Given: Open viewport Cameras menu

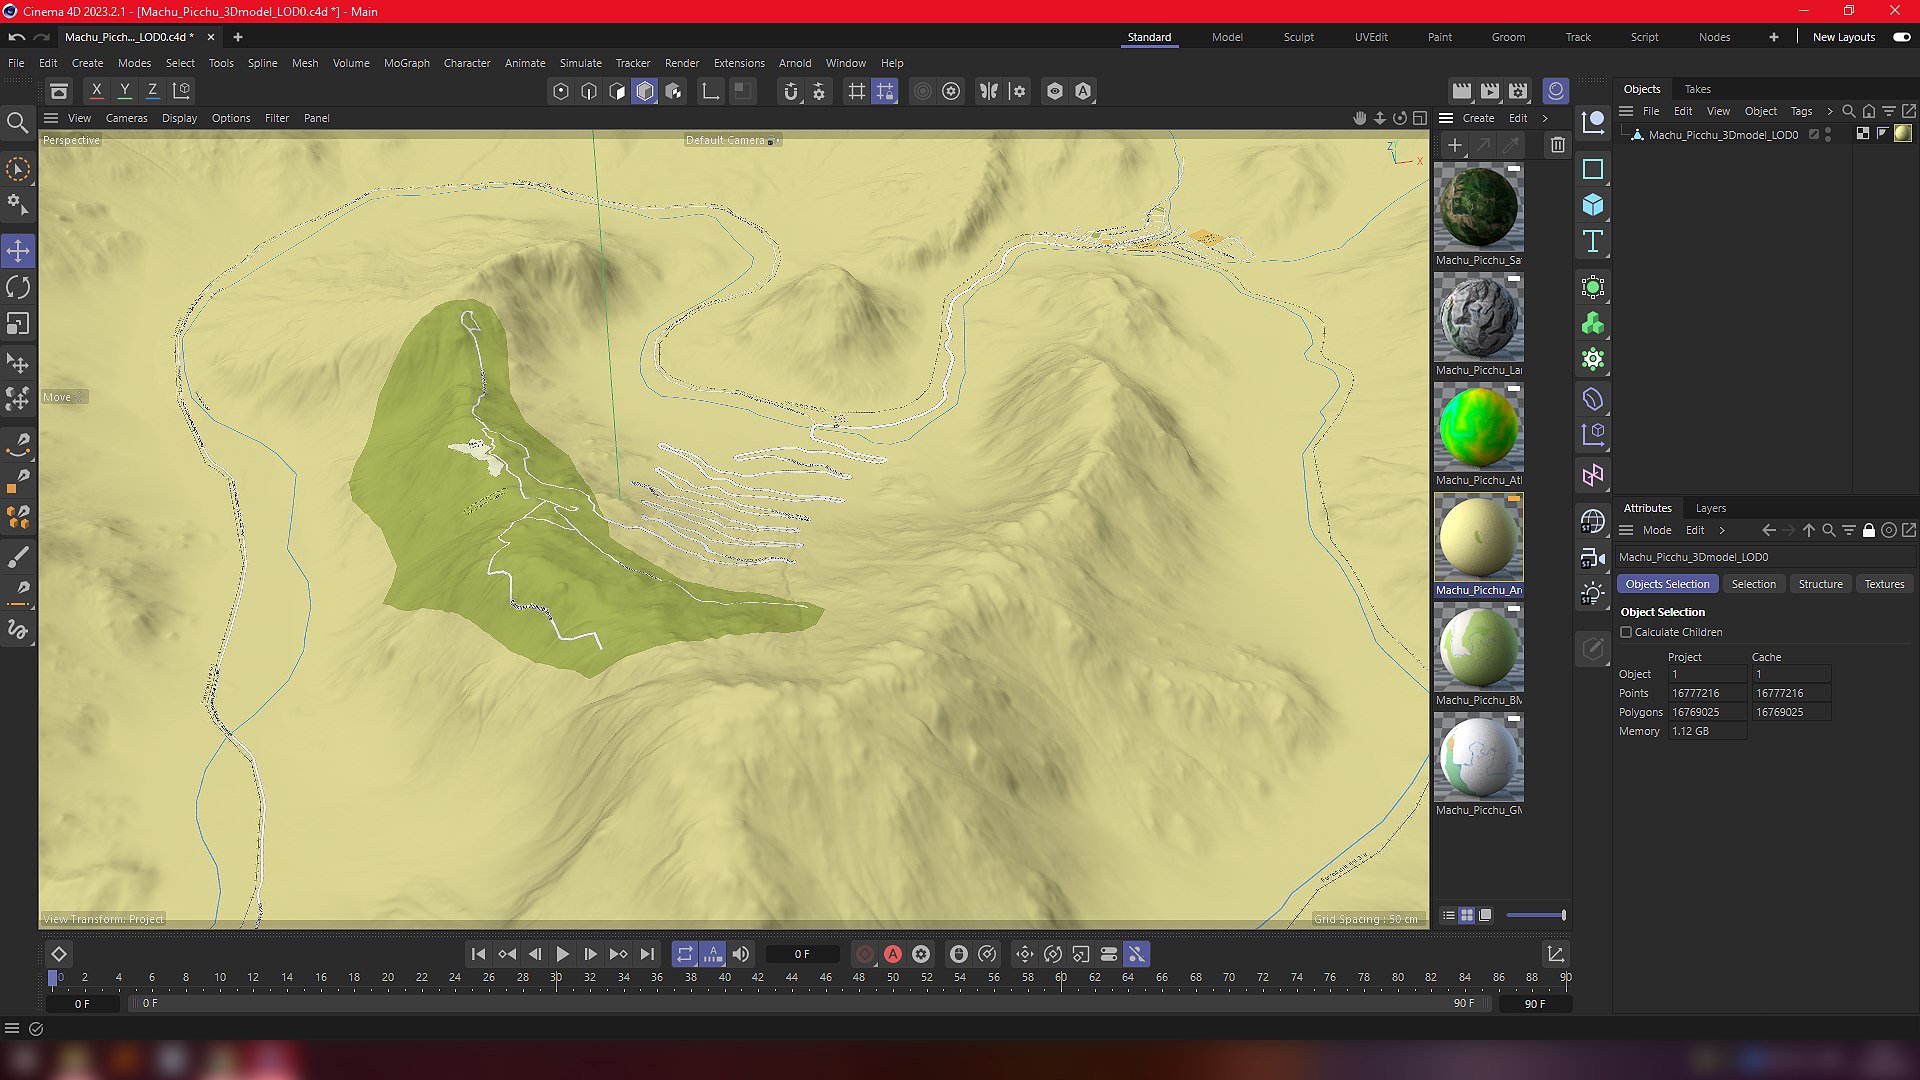Looking at the screenshot, I should click(126, 118).
